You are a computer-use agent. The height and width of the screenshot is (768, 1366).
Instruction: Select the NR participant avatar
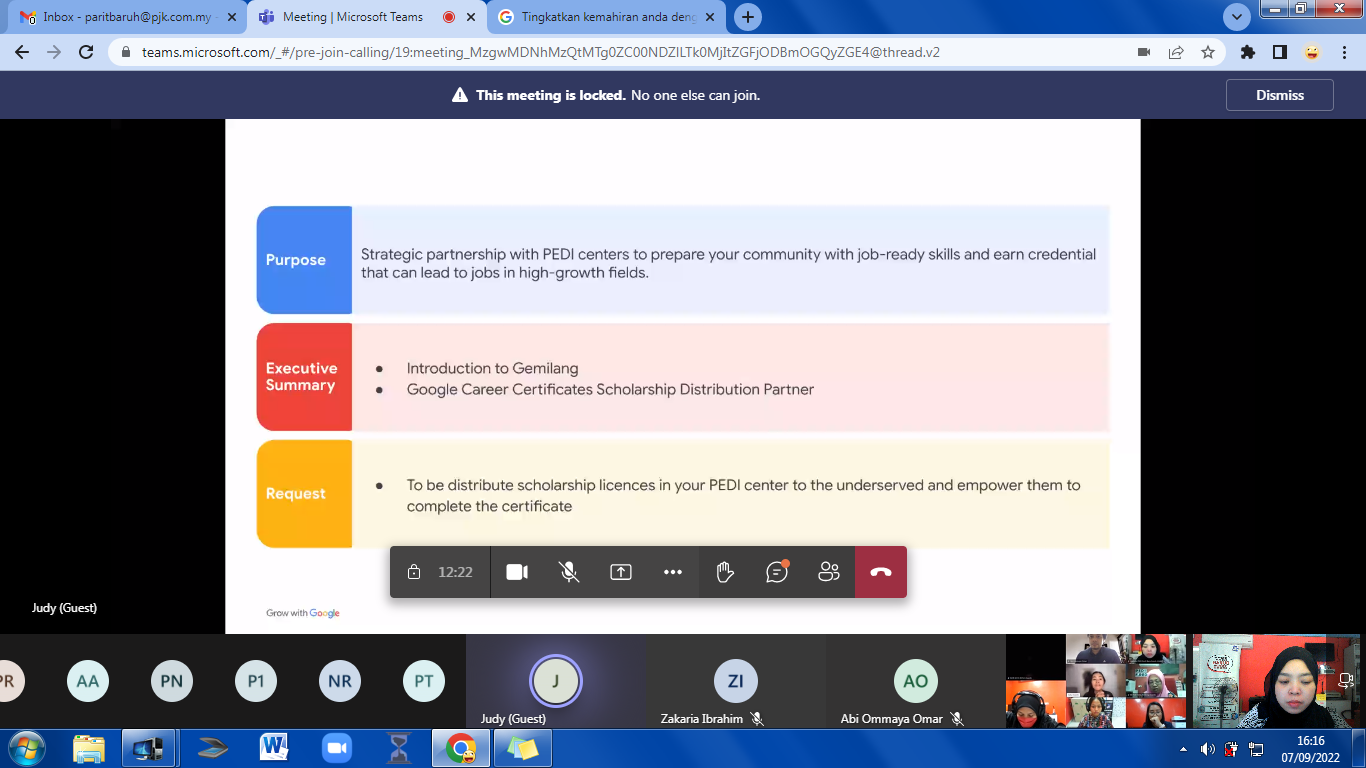click(x=340, y=681)
